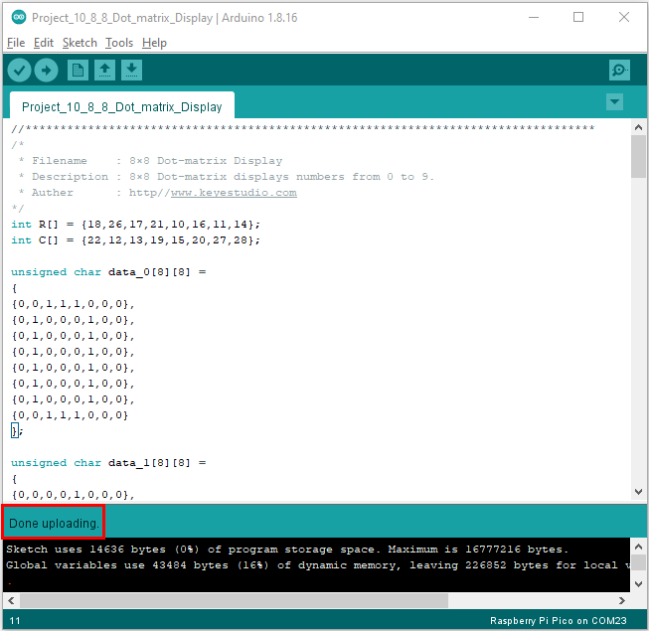Click the console scrollbar up arrow
The image size is (650, 632).
(x=638, y=547)
